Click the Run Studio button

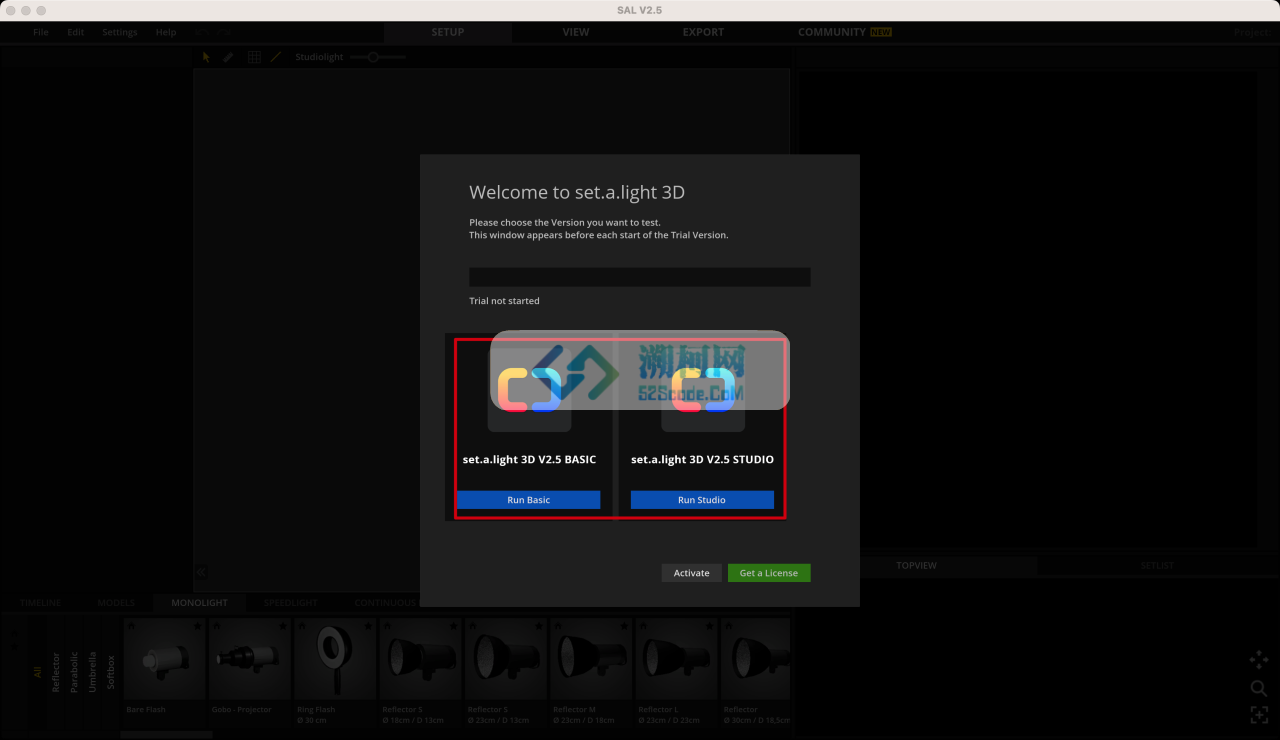pos(702,500)
